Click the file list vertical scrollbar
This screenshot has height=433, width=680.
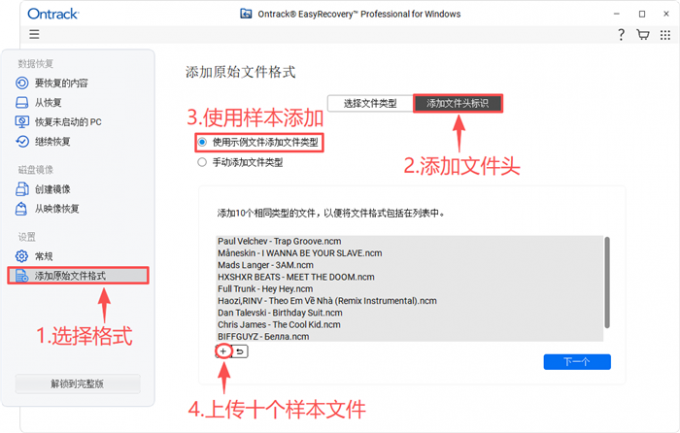607,282
